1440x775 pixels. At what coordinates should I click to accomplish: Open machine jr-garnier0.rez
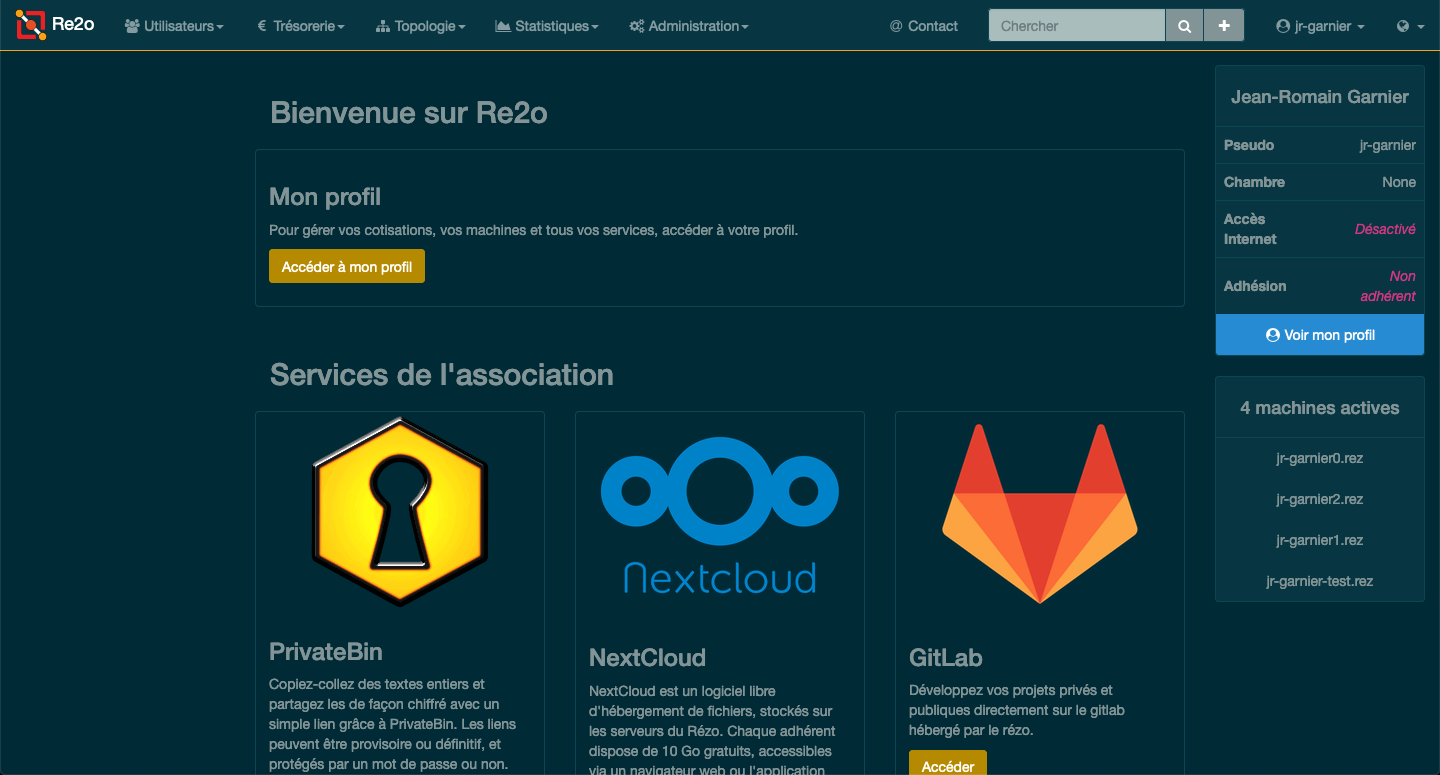point(1320,458)
